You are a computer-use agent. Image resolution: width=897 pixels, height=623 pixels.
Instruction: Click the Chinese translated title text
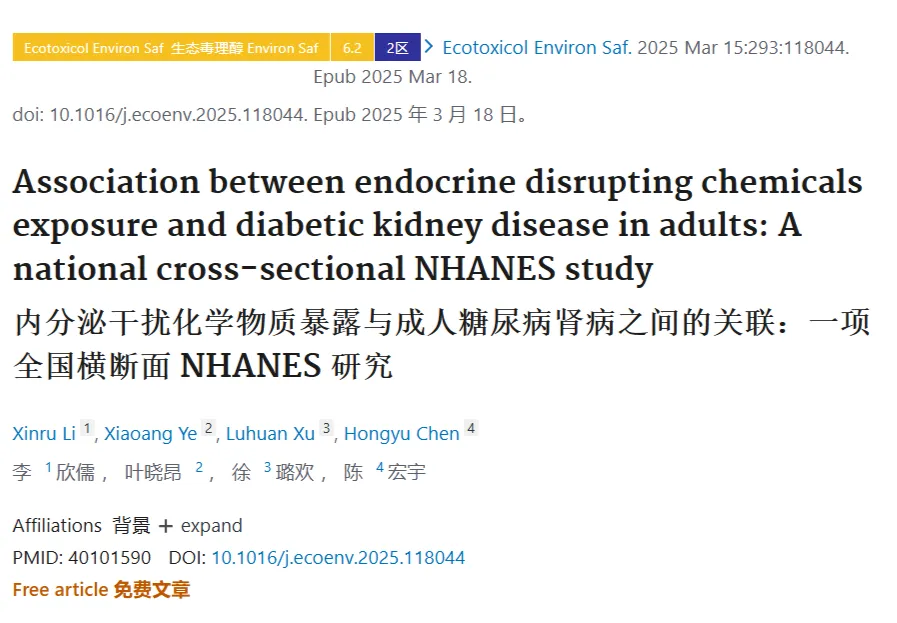click(x=442, y=344)
